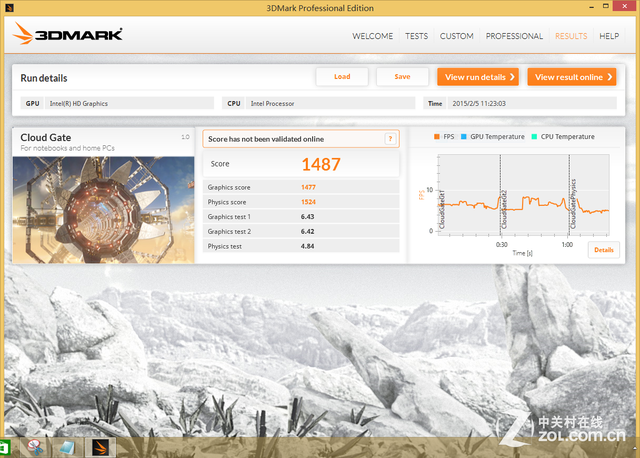Click the Time field 2015/2/5 11:23:03
This screenshot has height=458, width=640.
532,104
